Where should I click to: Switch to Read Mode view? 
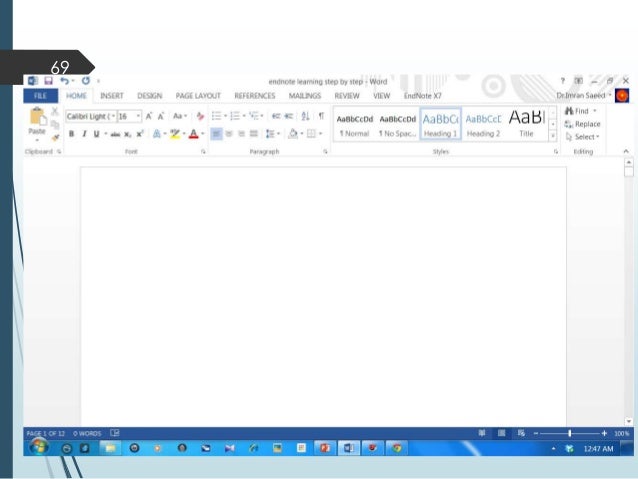tap(482, 433)
